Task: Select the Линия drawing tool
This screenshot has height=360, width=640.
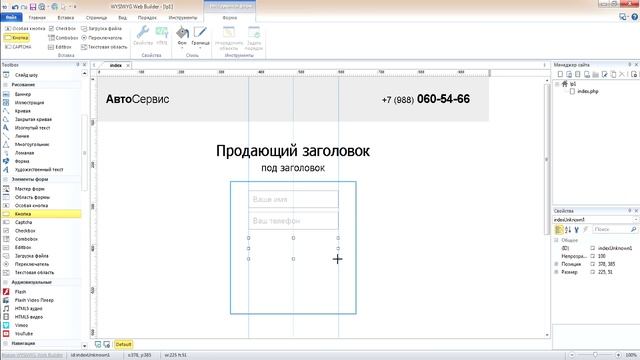Action: pyautogui.click(x=22, y=136)
